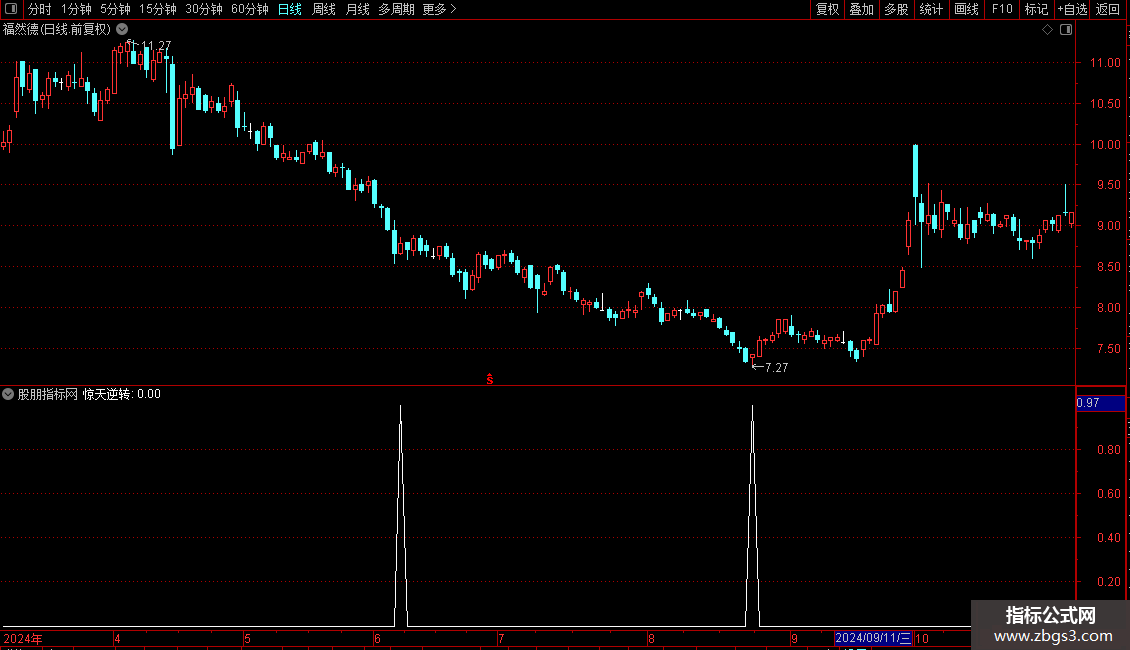Click the 标记 mark button

pyautogui.click(x=1036, y=9)
